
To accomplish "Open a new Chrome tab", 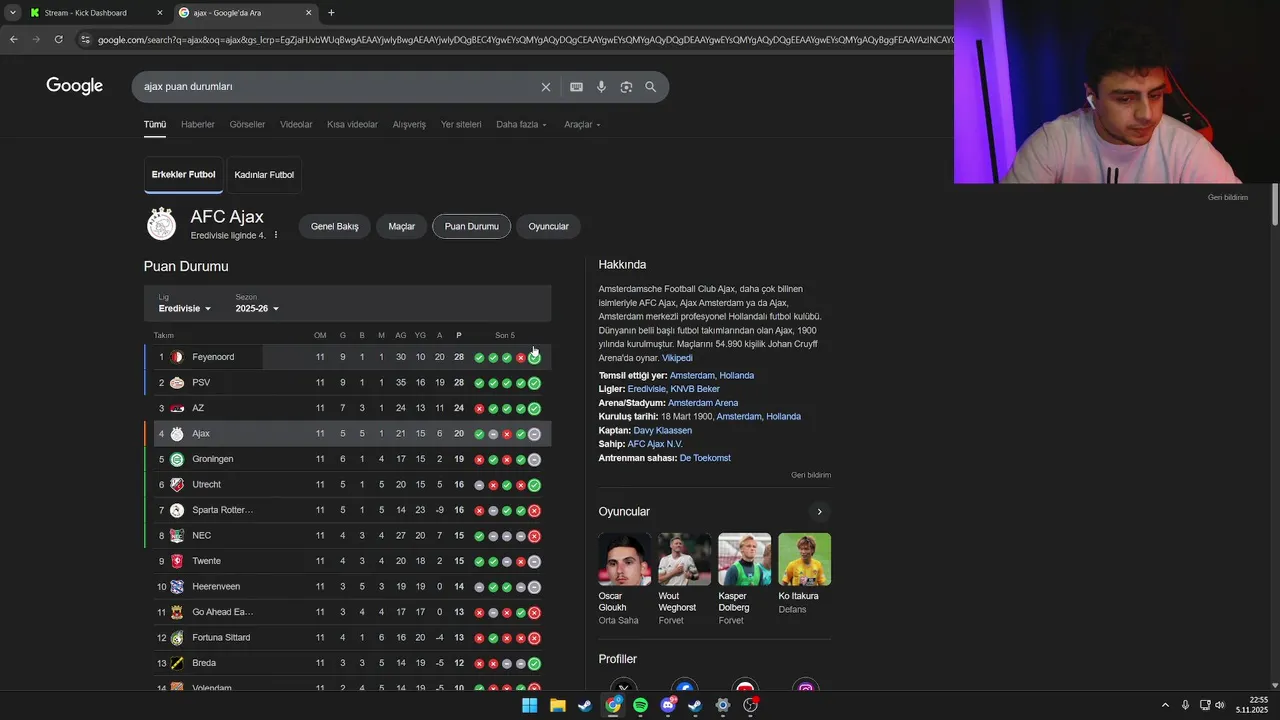I will (331, 13).
